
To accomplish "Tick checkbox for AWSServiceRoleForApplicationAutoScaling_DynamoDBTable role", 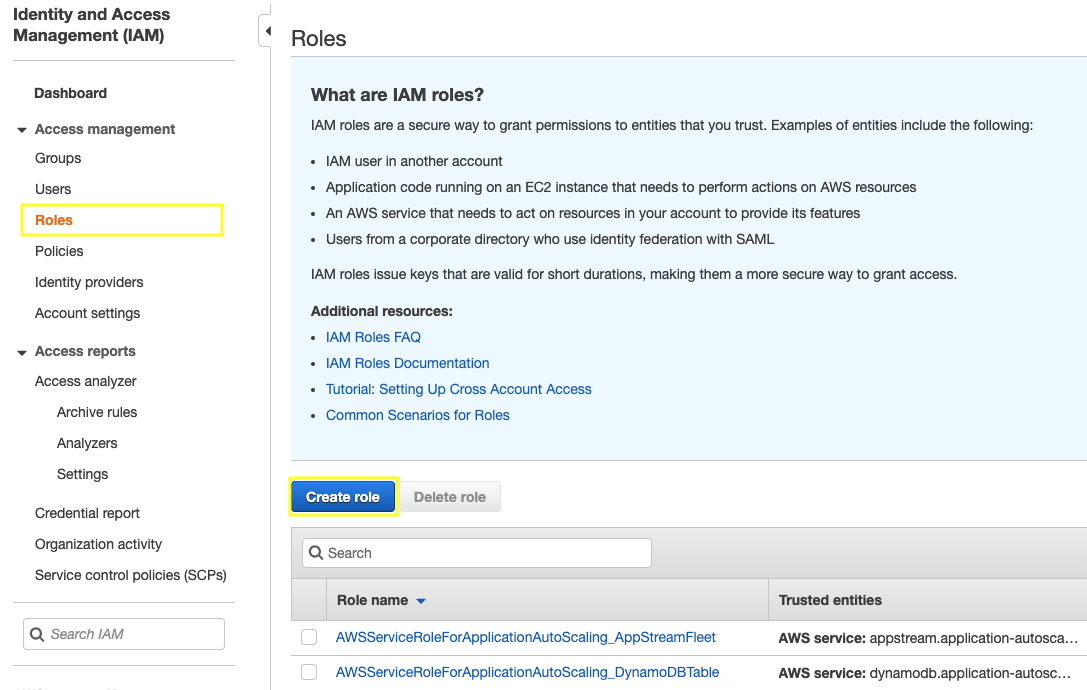I will click(x=309, y=672).
